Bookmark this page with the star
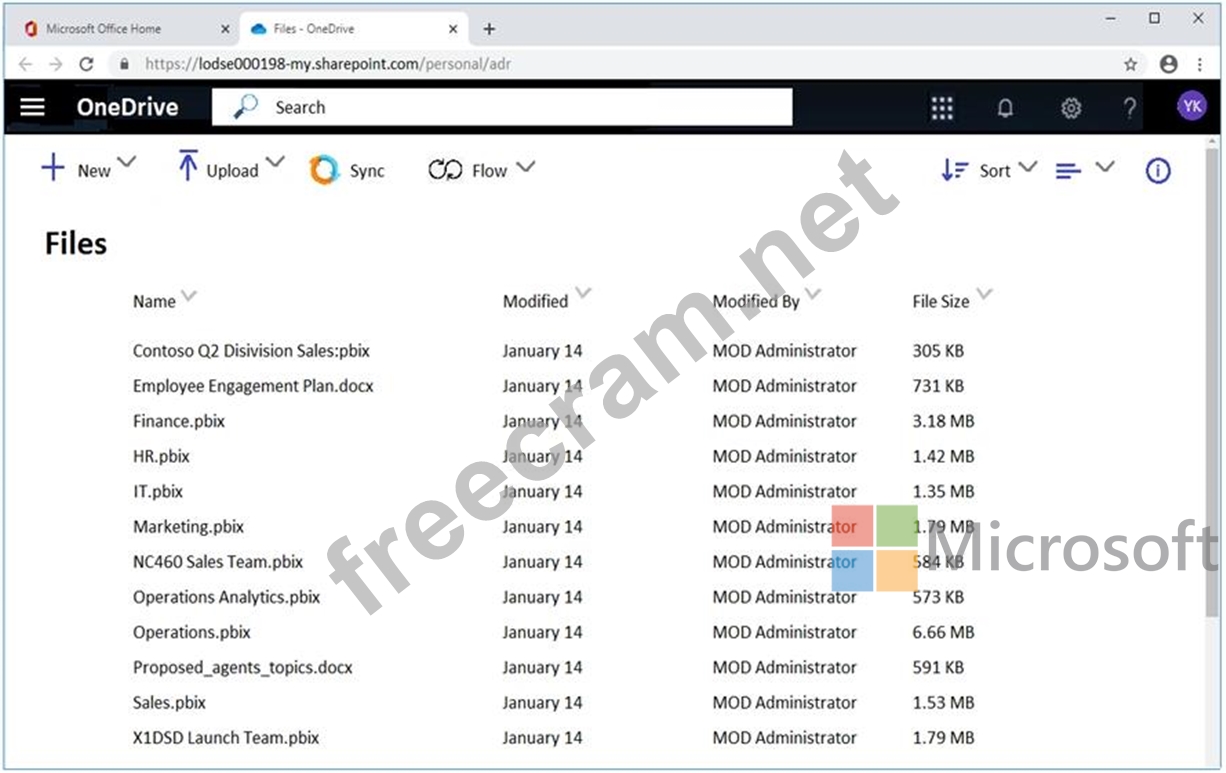Viewport: 1226px width, 773px height. tap(1131, 64)
